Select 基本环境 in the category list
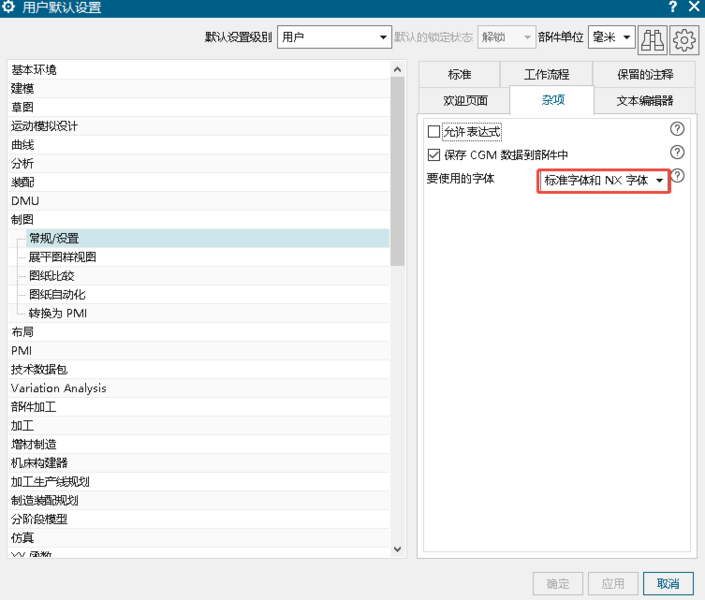This screenshot has width=705, height=600. coord(199,70)
